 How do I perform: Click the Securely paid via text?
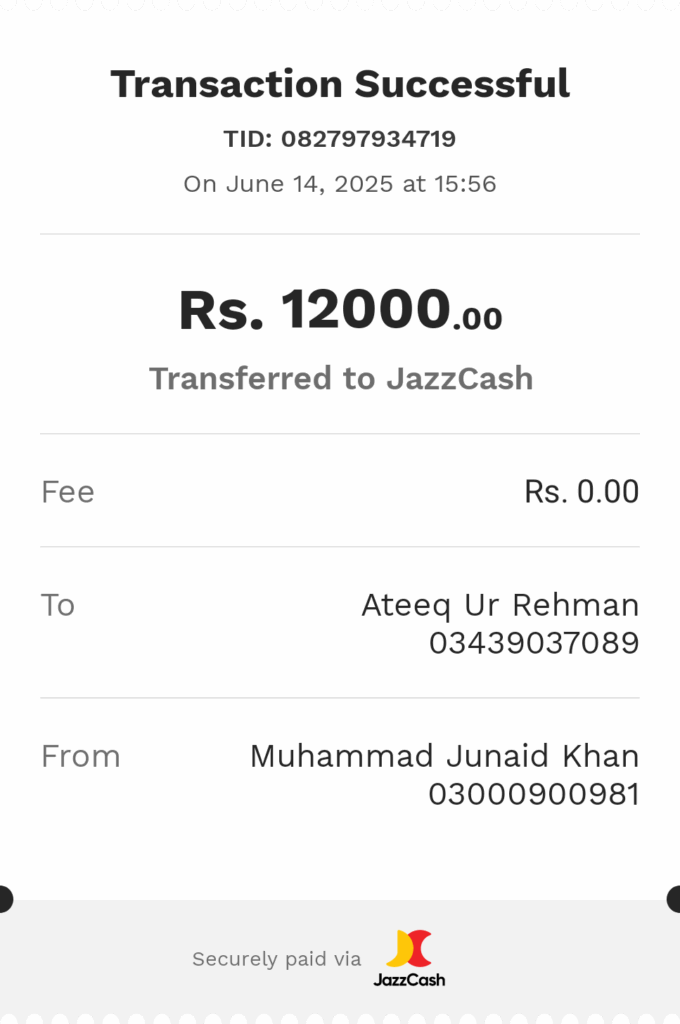point(276,959)
